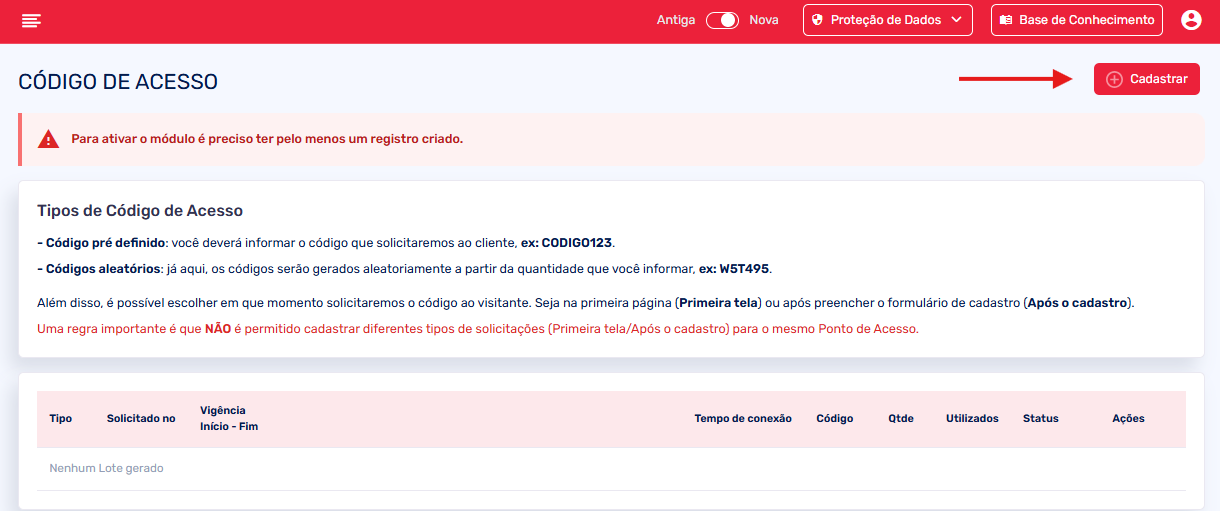The width and height of the screenshot is (1220, 511).
Task: Click the Código column header
Action: (x=834, y=418)
